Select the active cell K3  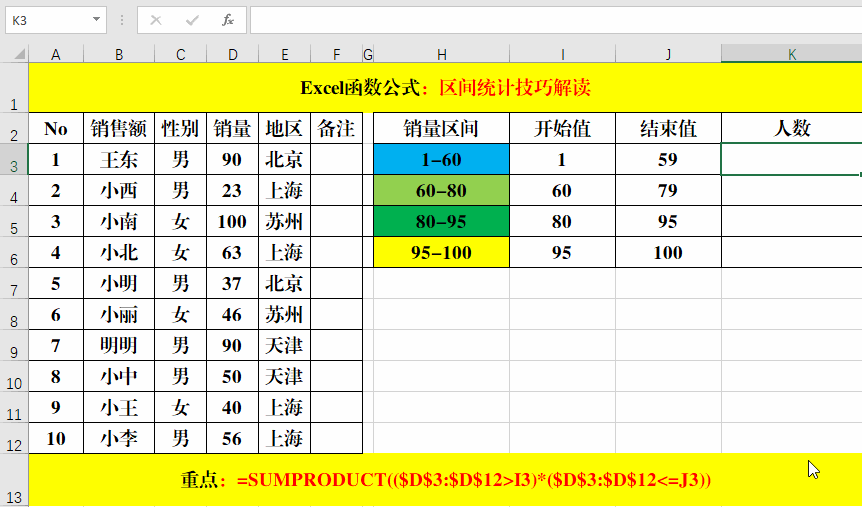click(x=791, y=159)
